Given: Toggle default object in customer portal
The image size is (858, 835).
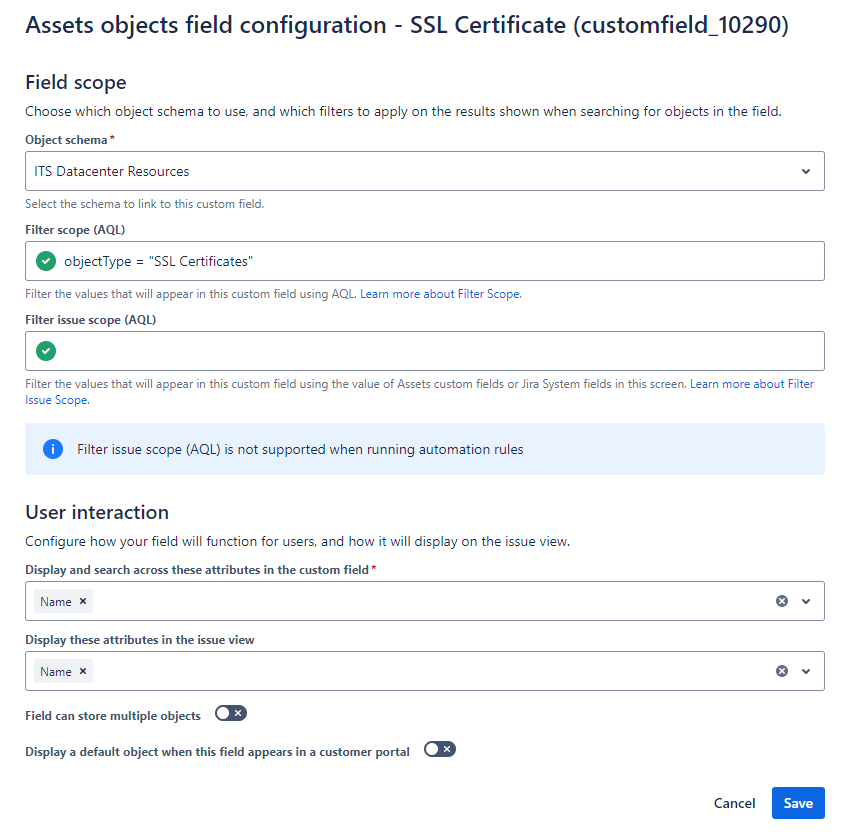Looking at the screenshot, I should tap(440, 749).
